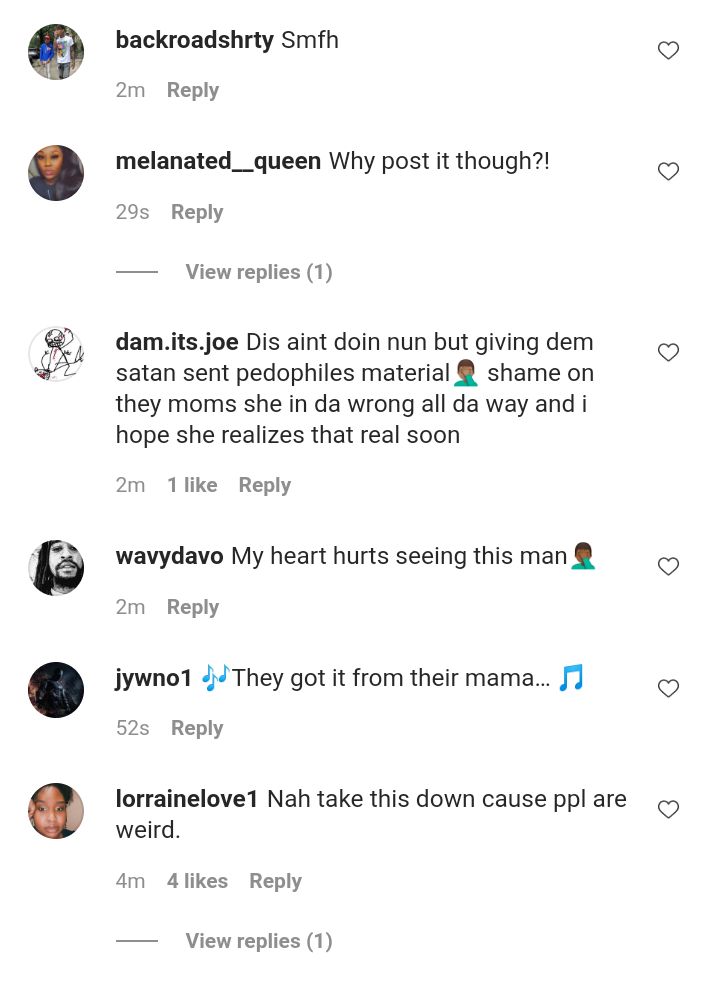This screenshot has width=720, height=986.
Task: Like backroadshrty's "Smfh" comment
Action: [x=668, y=51]
